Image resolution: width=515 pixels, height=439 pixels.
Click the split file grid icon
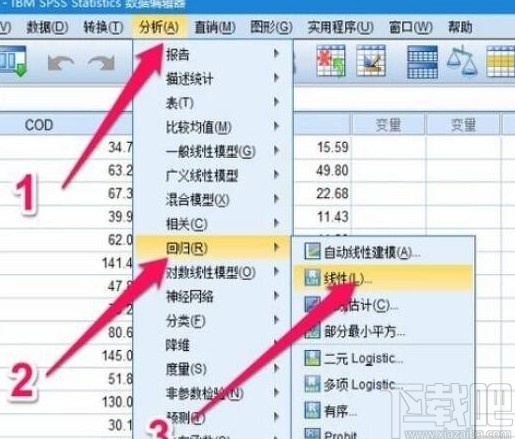pyautogui.click(x=423, y=62)
